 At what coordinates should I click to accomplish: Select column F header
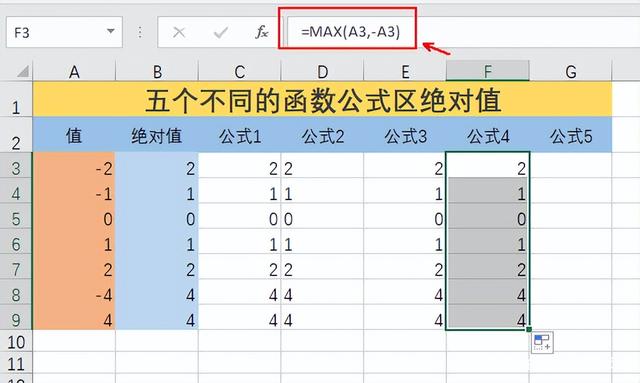(x=488, y=71)
